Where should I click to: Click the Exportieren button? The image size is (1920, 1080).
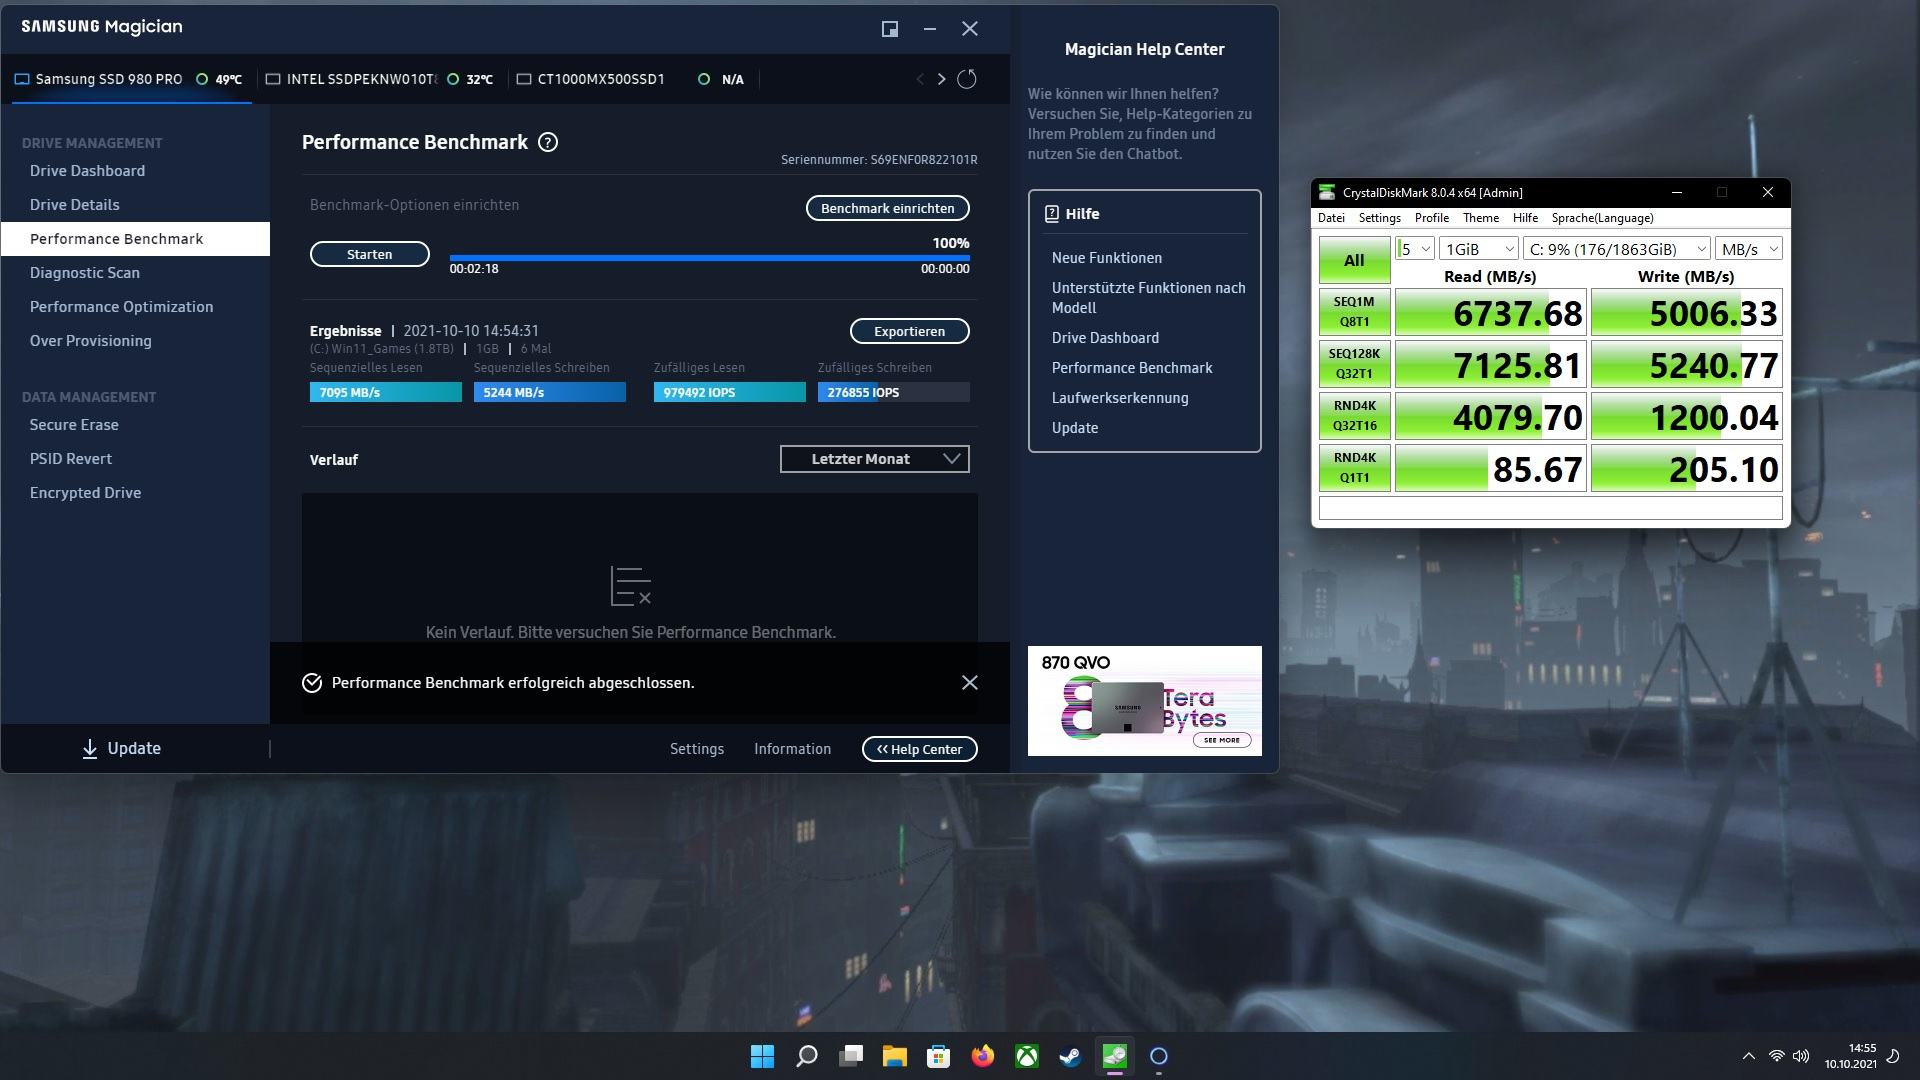(x=910, y=331)
